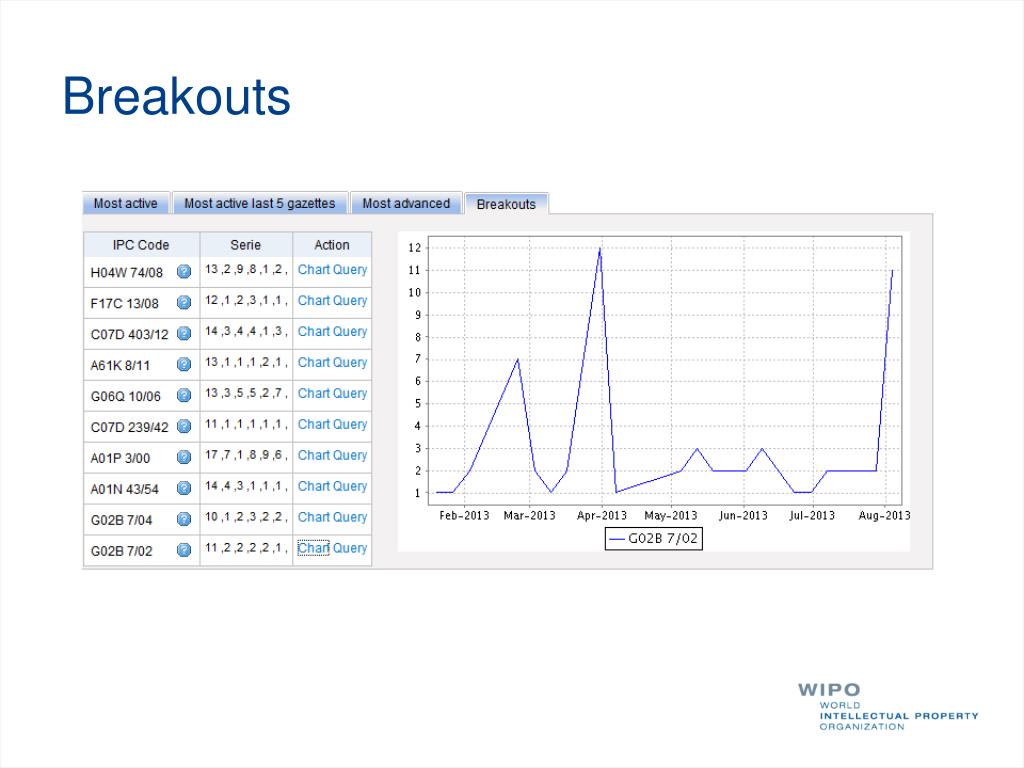The width and height of the screenshot is (1024, 768).
Task: Open Chart link for G02B 7/04
Action: tap(313, 517)
